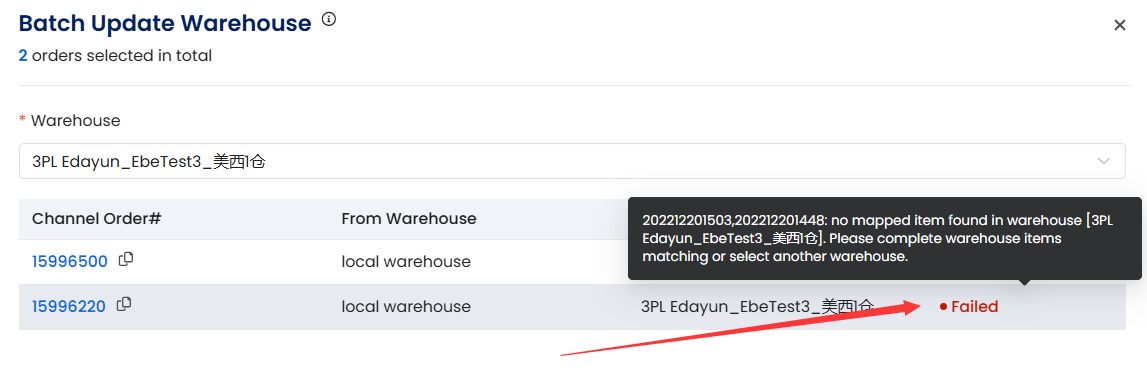This screenshot has width=1147, height=386.
Task: Click the orders selected in total text
Action: click(x=122, y=56)
